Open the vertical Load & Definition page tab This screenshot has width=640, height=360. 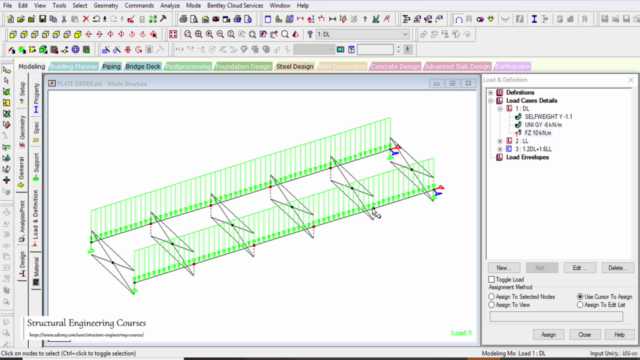click(x=36, y=218)
